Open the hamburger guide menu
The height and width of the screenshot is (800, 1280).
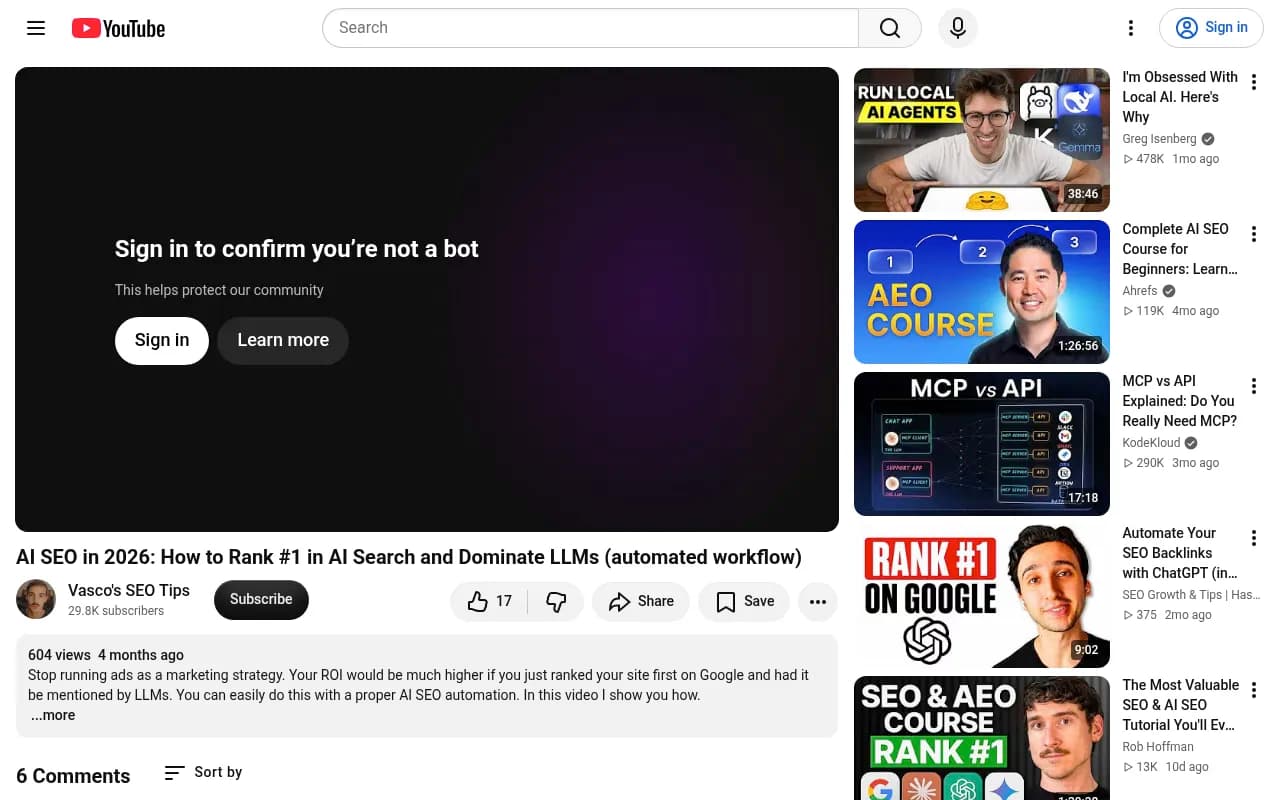tap(36, 28)
